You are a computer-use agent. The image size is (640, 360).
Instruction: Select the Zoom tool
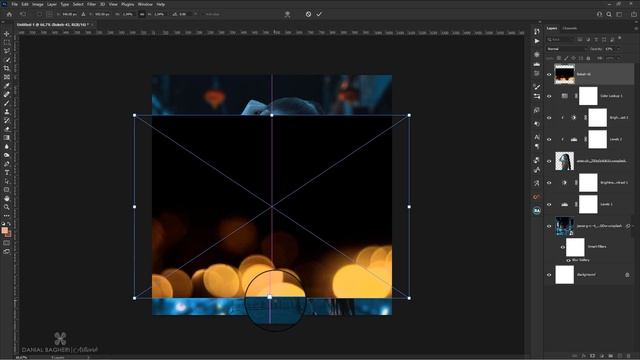[7, 207]
